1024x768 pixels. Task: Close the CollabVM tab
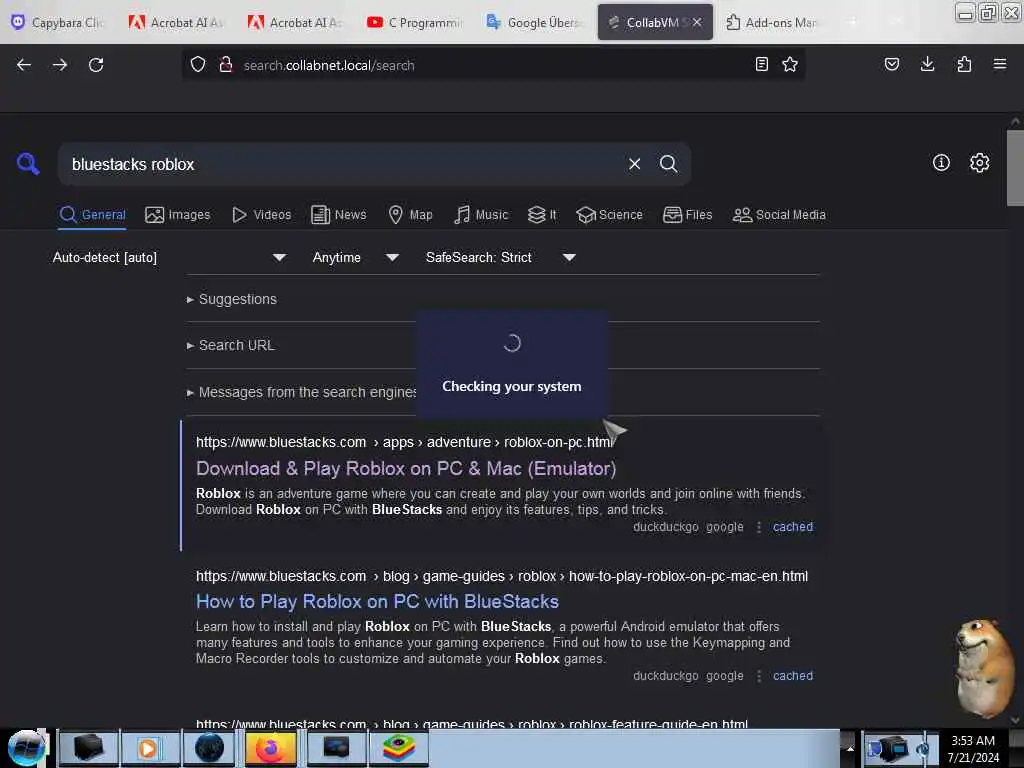coord(697,22)
